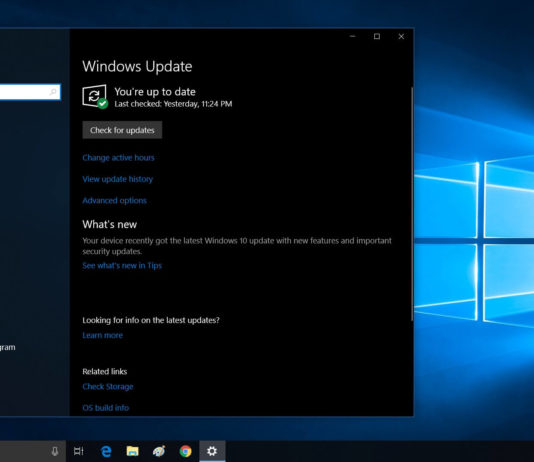Open the Check Storage related link
The height and width of the screenshot is (462, 534).
pyautogui.click(x=108, y=387)
